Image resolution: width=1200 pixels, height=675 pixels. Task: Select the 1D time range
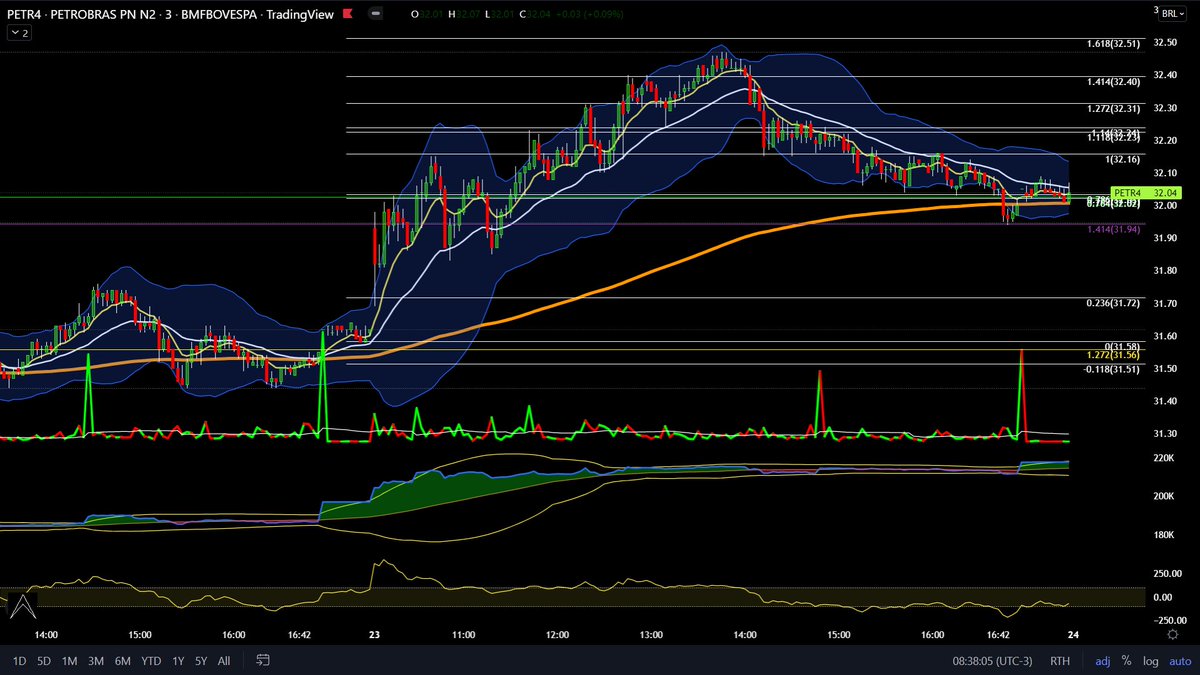click(x=19, y=660)
